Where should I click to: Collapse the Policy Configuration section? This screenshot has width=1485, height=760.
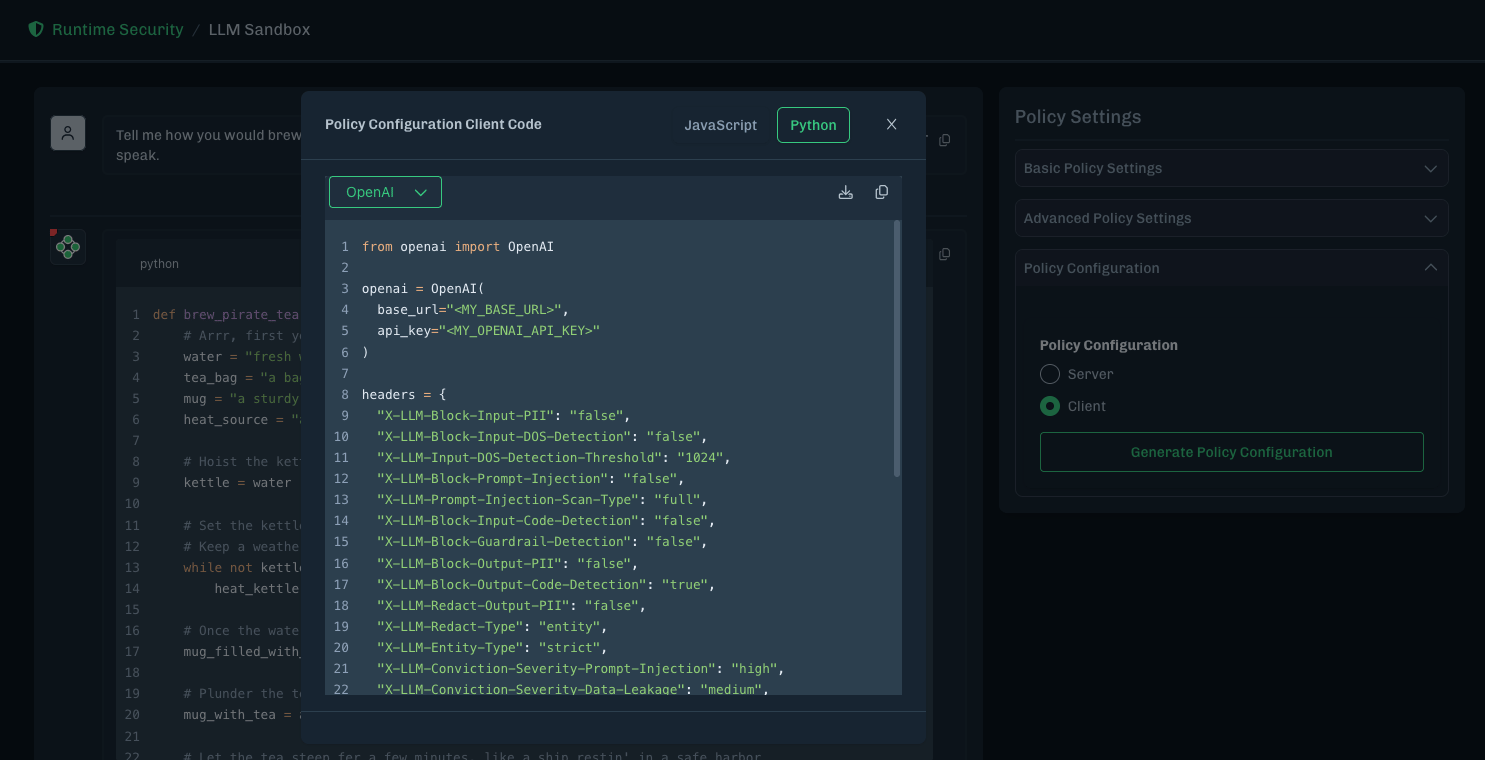click(1232, 268)
